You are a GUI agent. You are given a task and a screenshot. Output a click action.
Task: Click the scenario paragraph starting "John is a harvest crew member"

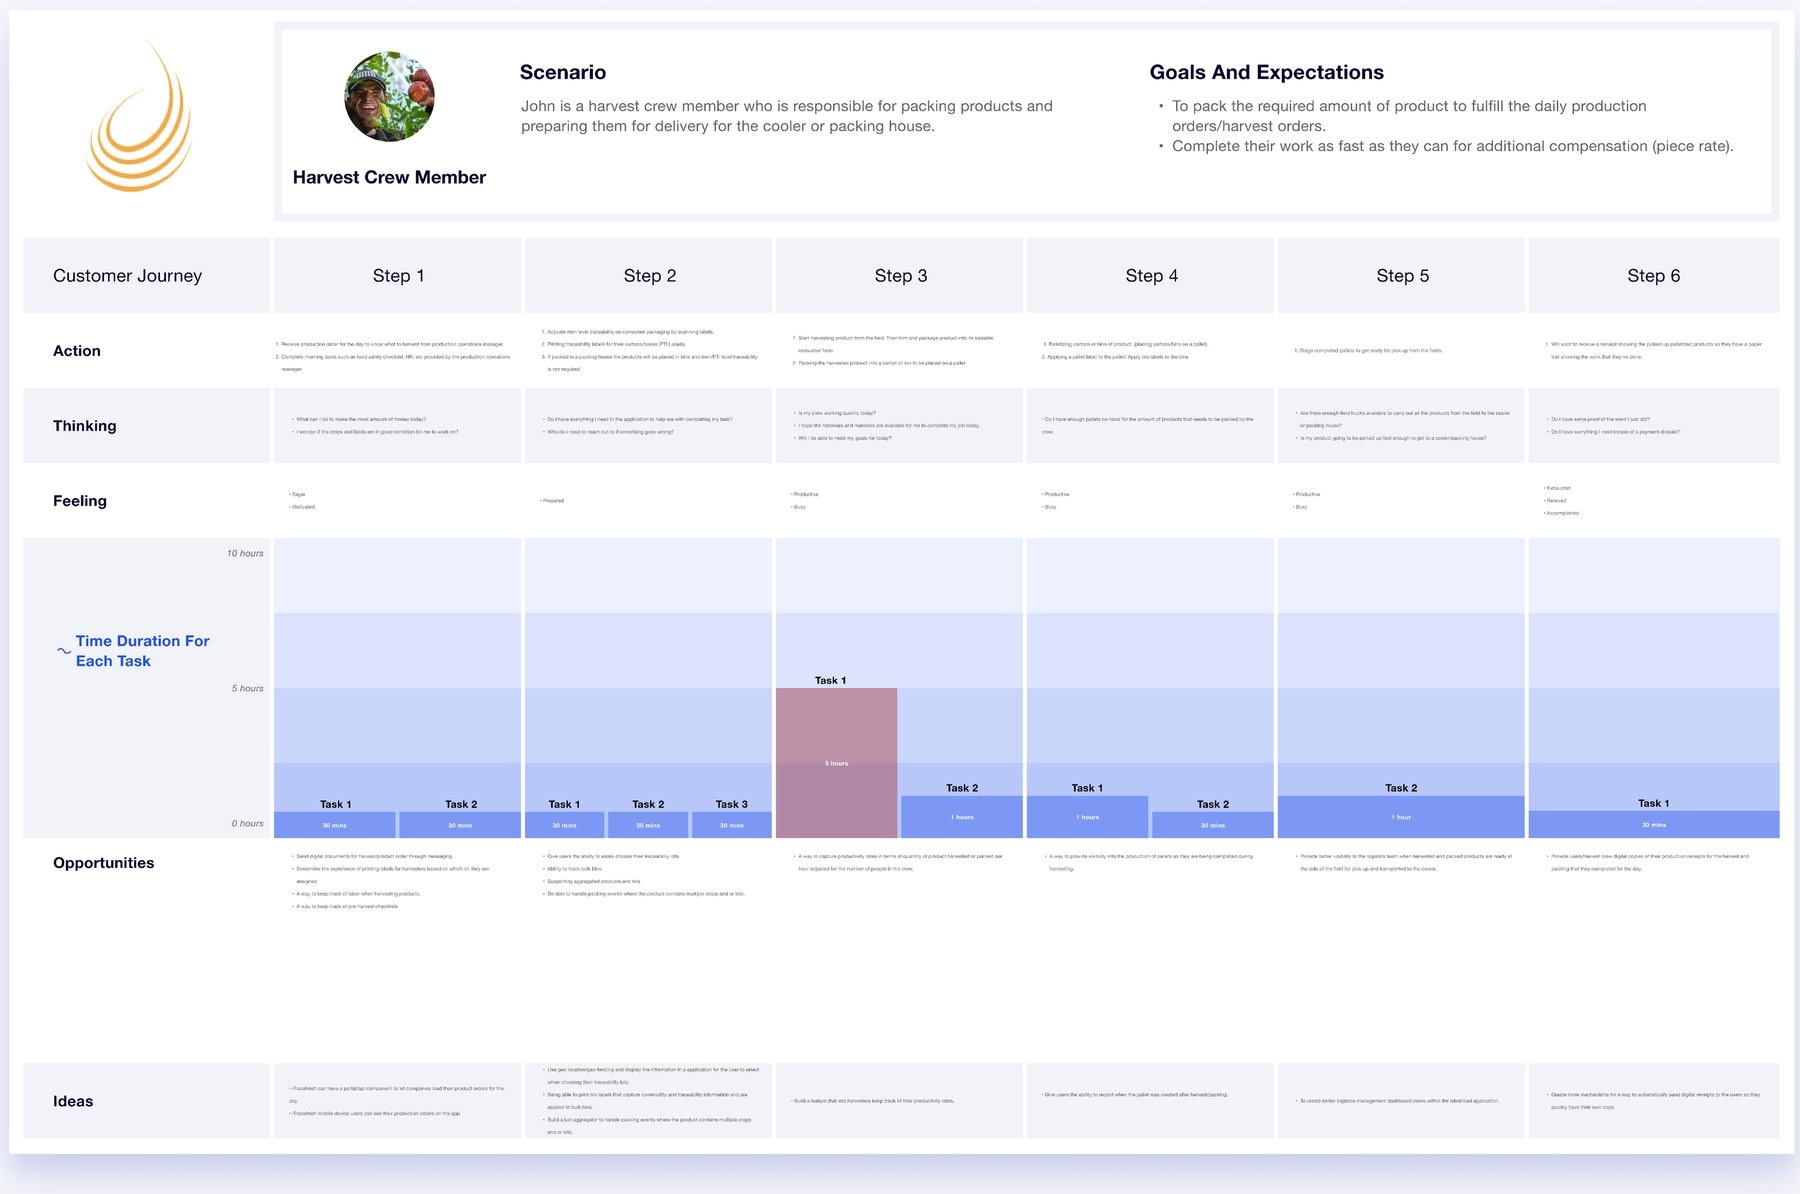[x=787, y=116]
